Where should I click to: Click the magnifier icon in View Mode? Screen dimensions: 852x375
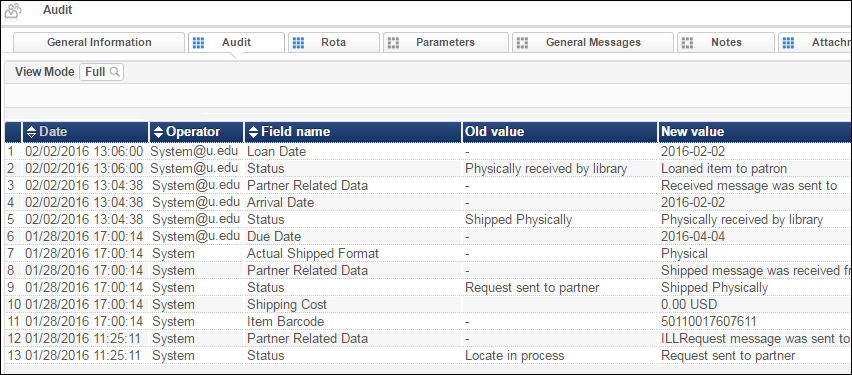pos(114,72)
